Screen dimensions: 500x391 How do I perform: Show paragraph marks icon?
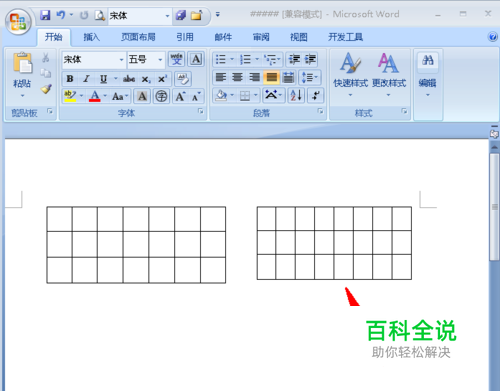click(315, 96)
